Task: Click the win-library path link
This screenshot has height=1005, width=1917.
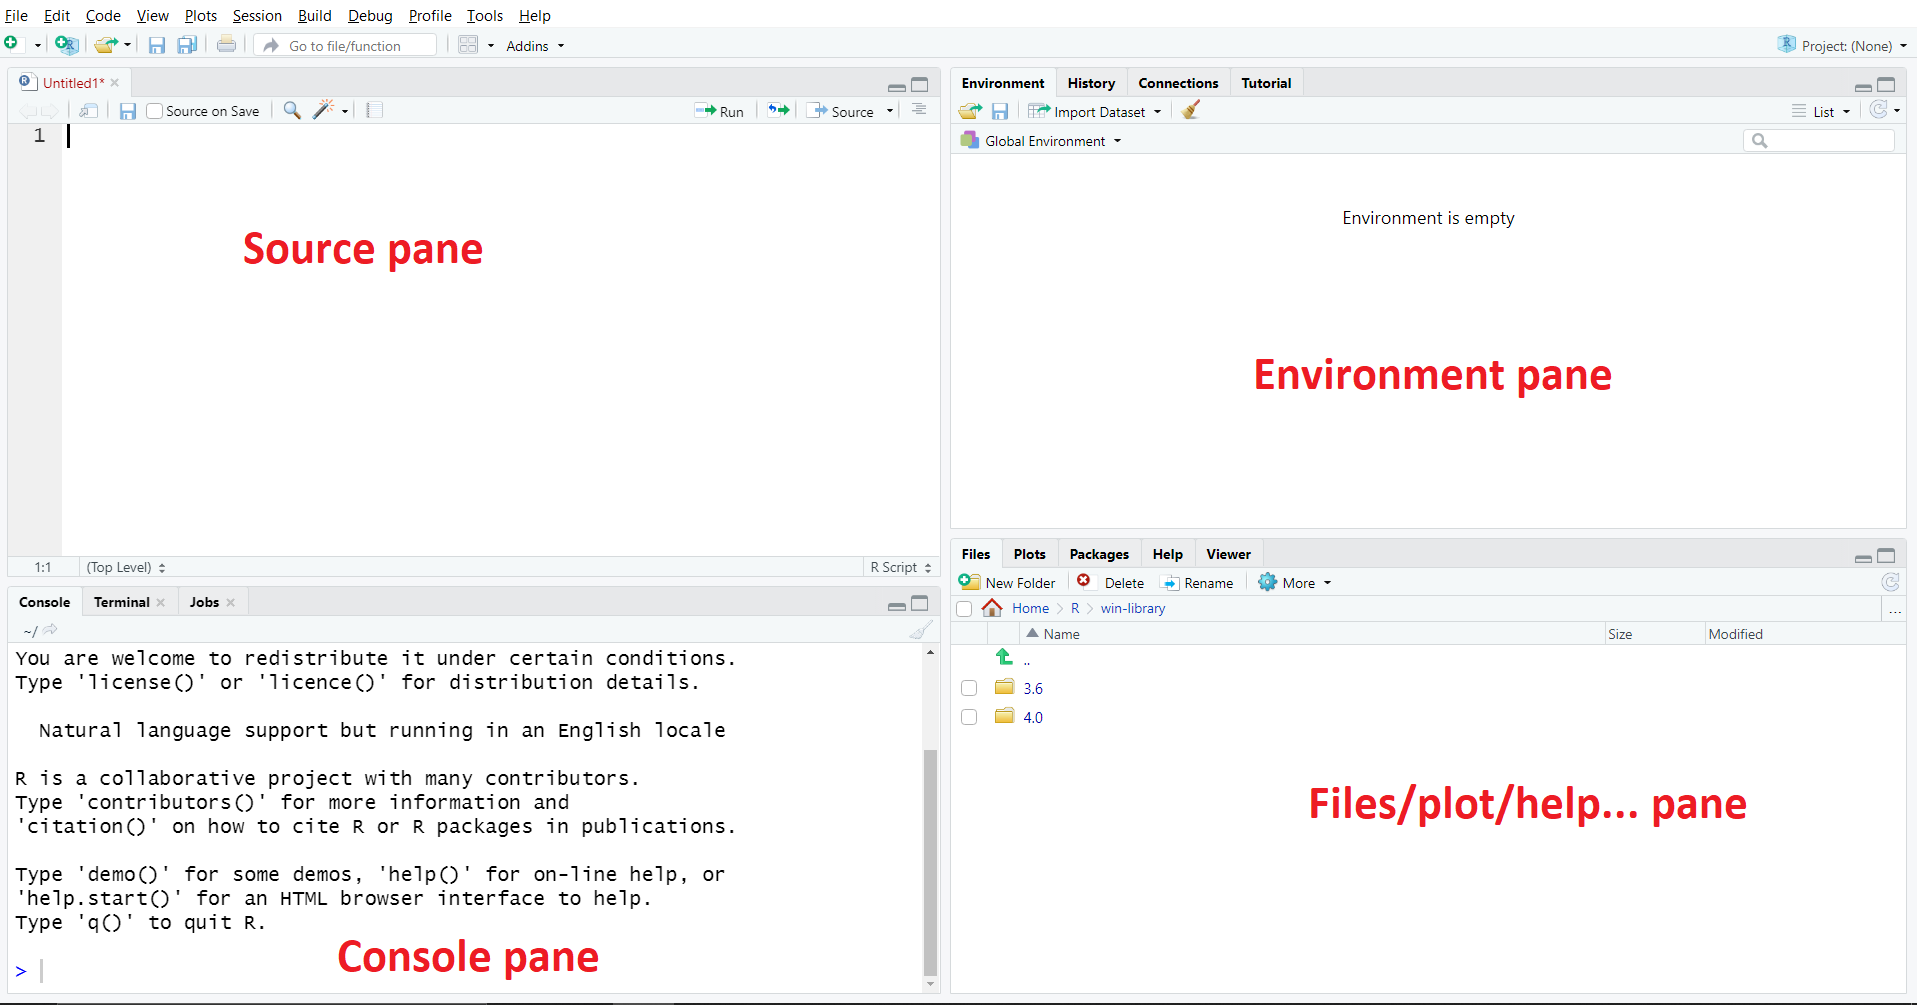Action: click(1132, 608)
